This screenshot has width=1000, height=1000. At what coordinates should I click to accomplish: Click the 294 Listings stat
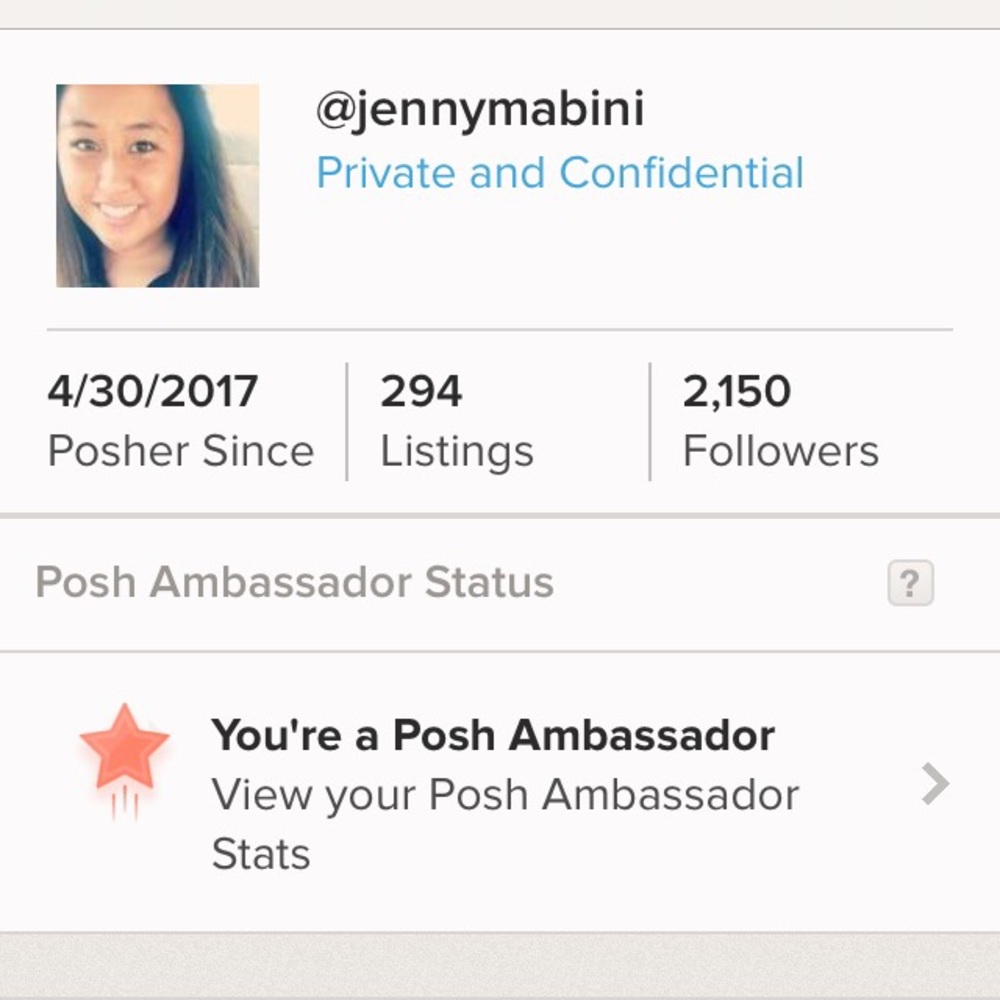(457, 420)
